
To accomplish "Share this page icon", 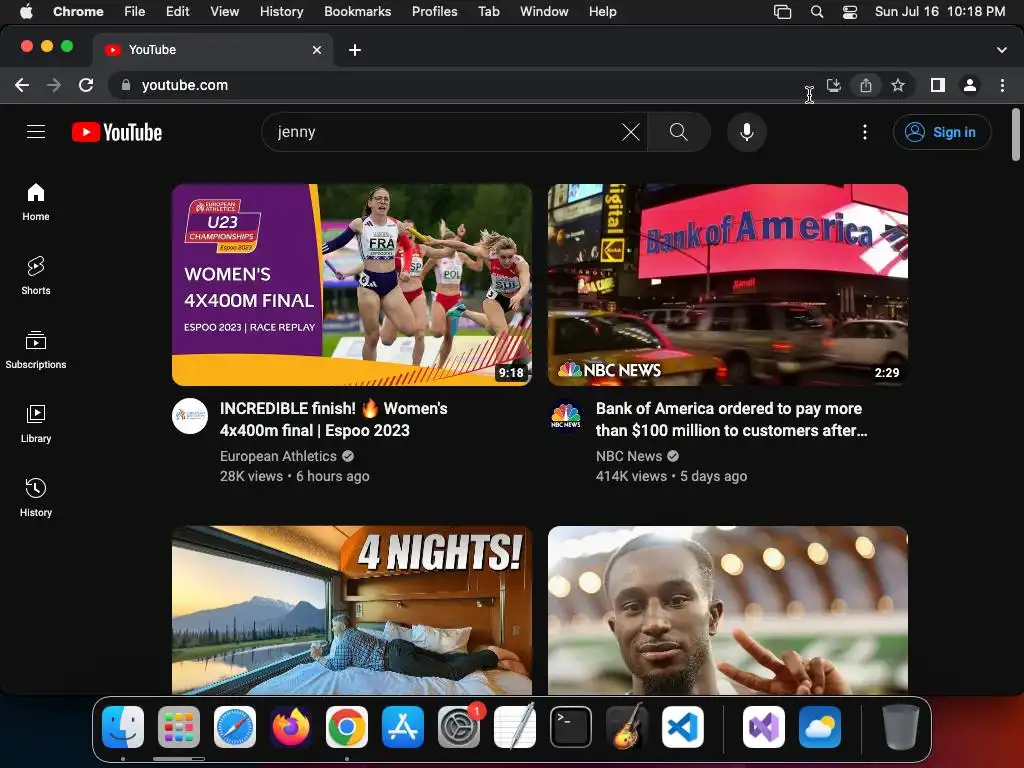I will coord(866,85).
